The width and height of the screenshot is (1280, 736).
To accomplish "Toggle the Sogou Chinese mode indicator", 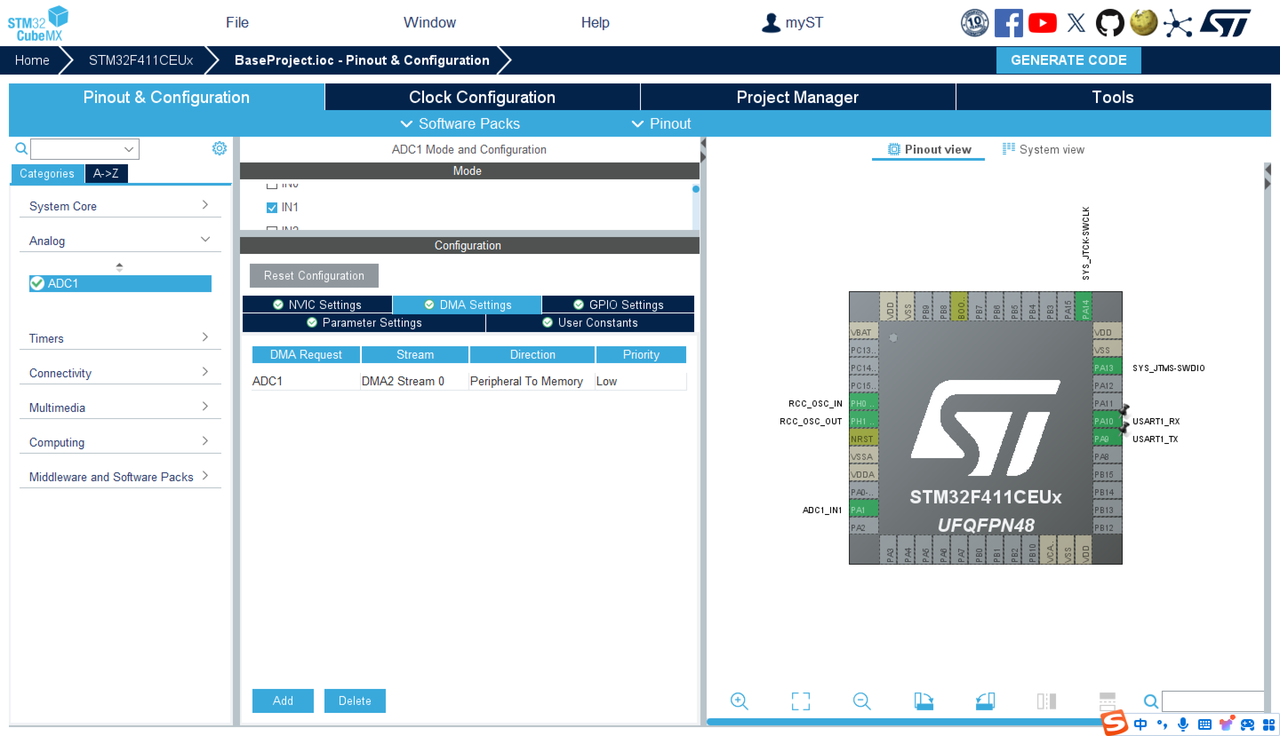I will point(1141,724).
